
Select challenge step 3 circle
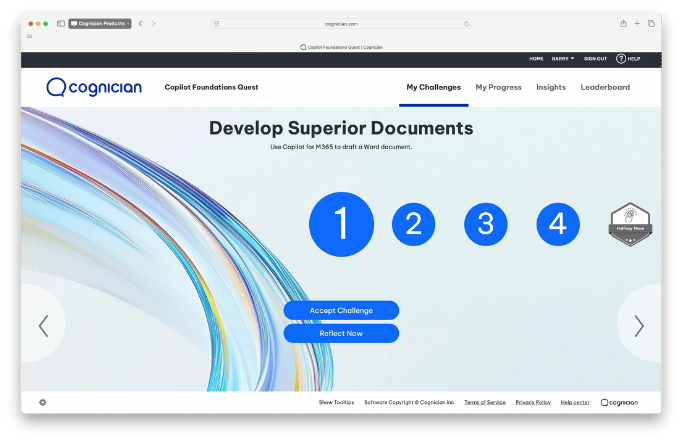pos(485,224)
